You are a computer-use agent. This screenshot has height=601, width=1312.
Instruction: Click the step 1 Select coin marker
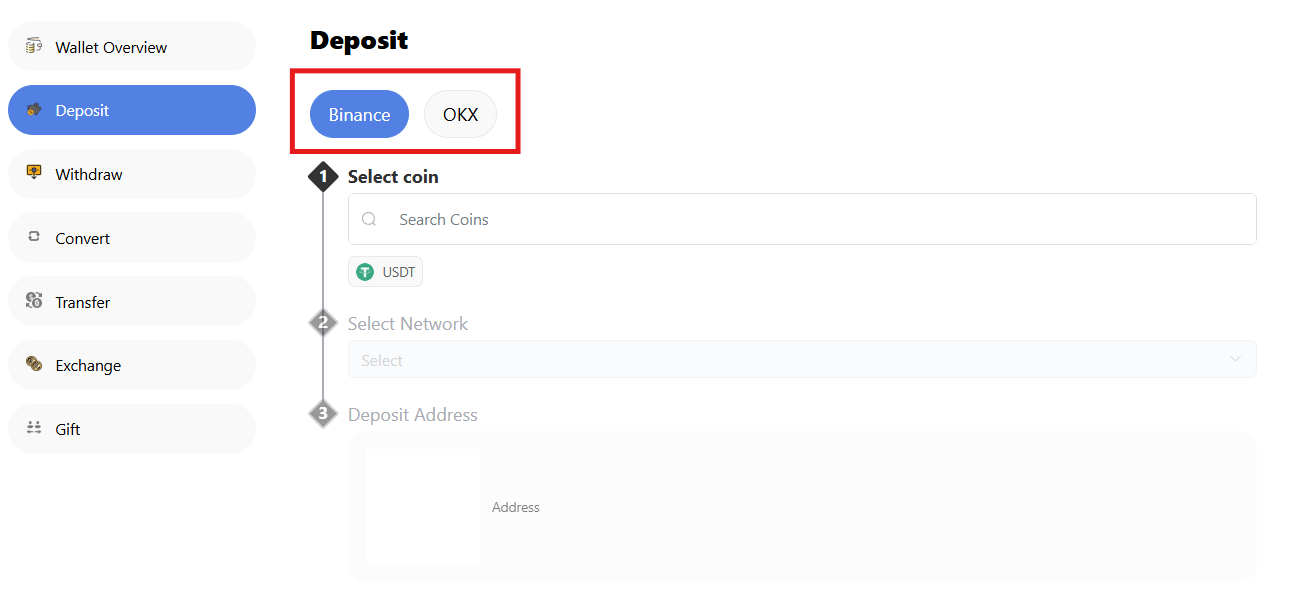323,177
